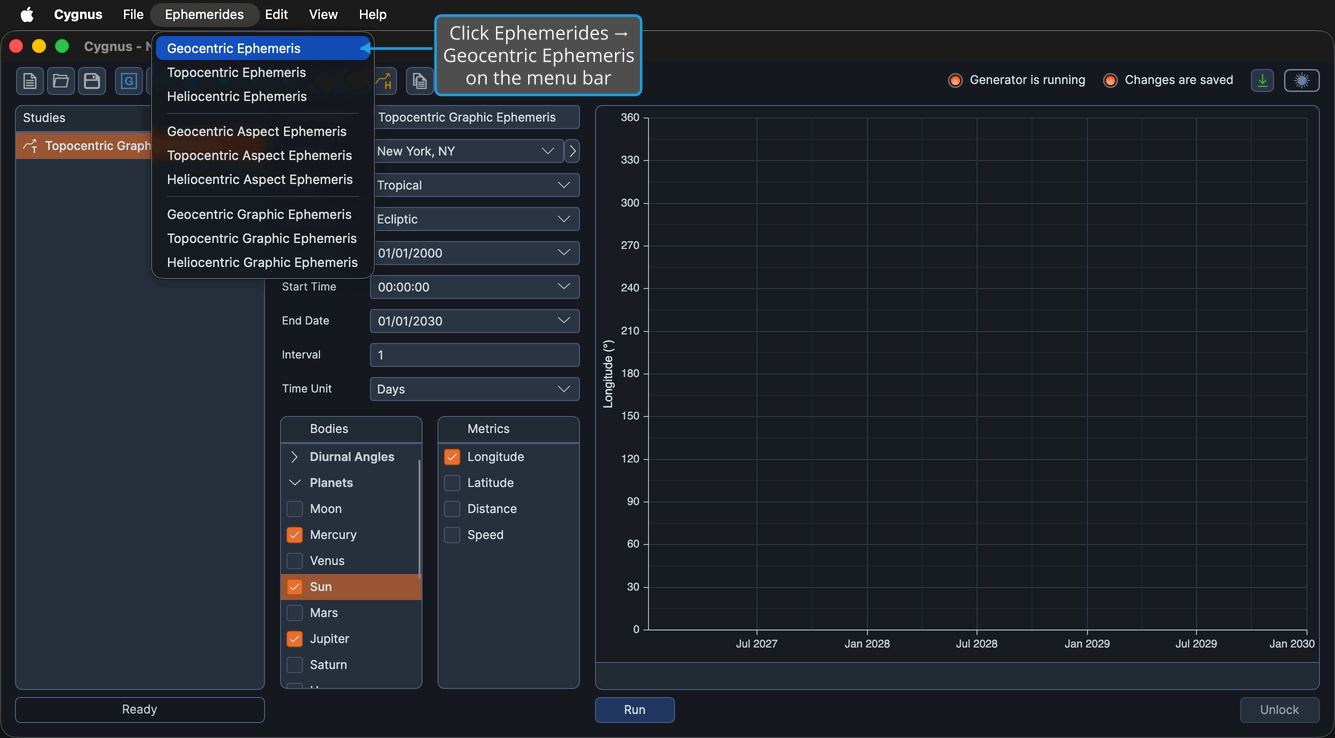This screenshot has height=738, width=1335.
Task: Click the Bodies list scrollbar
Action: click(x=419, y=518)
